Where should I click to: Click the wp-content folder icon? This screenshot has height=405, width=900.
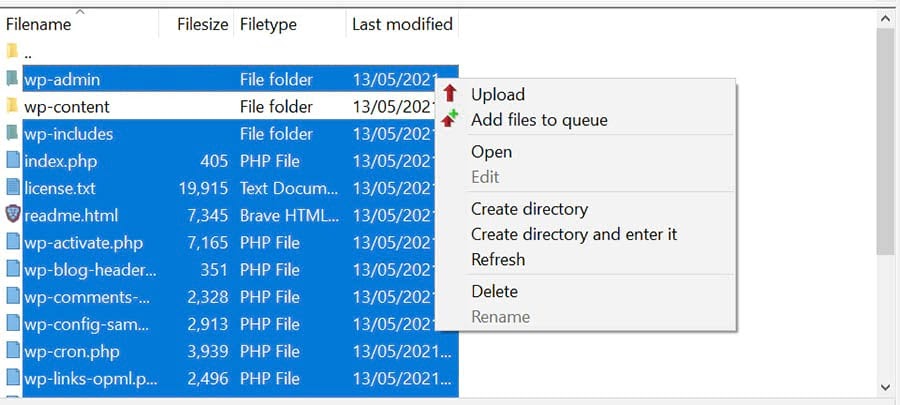(12, 106)
